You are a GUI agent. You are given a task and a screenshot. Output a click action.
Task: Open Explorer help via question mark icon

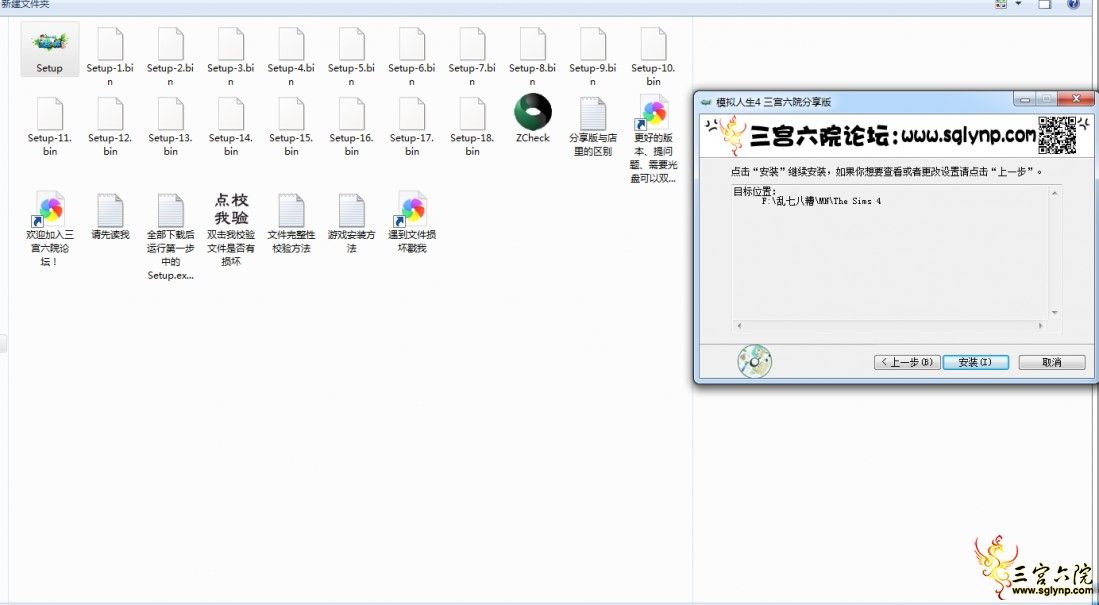pos(1073,4)
